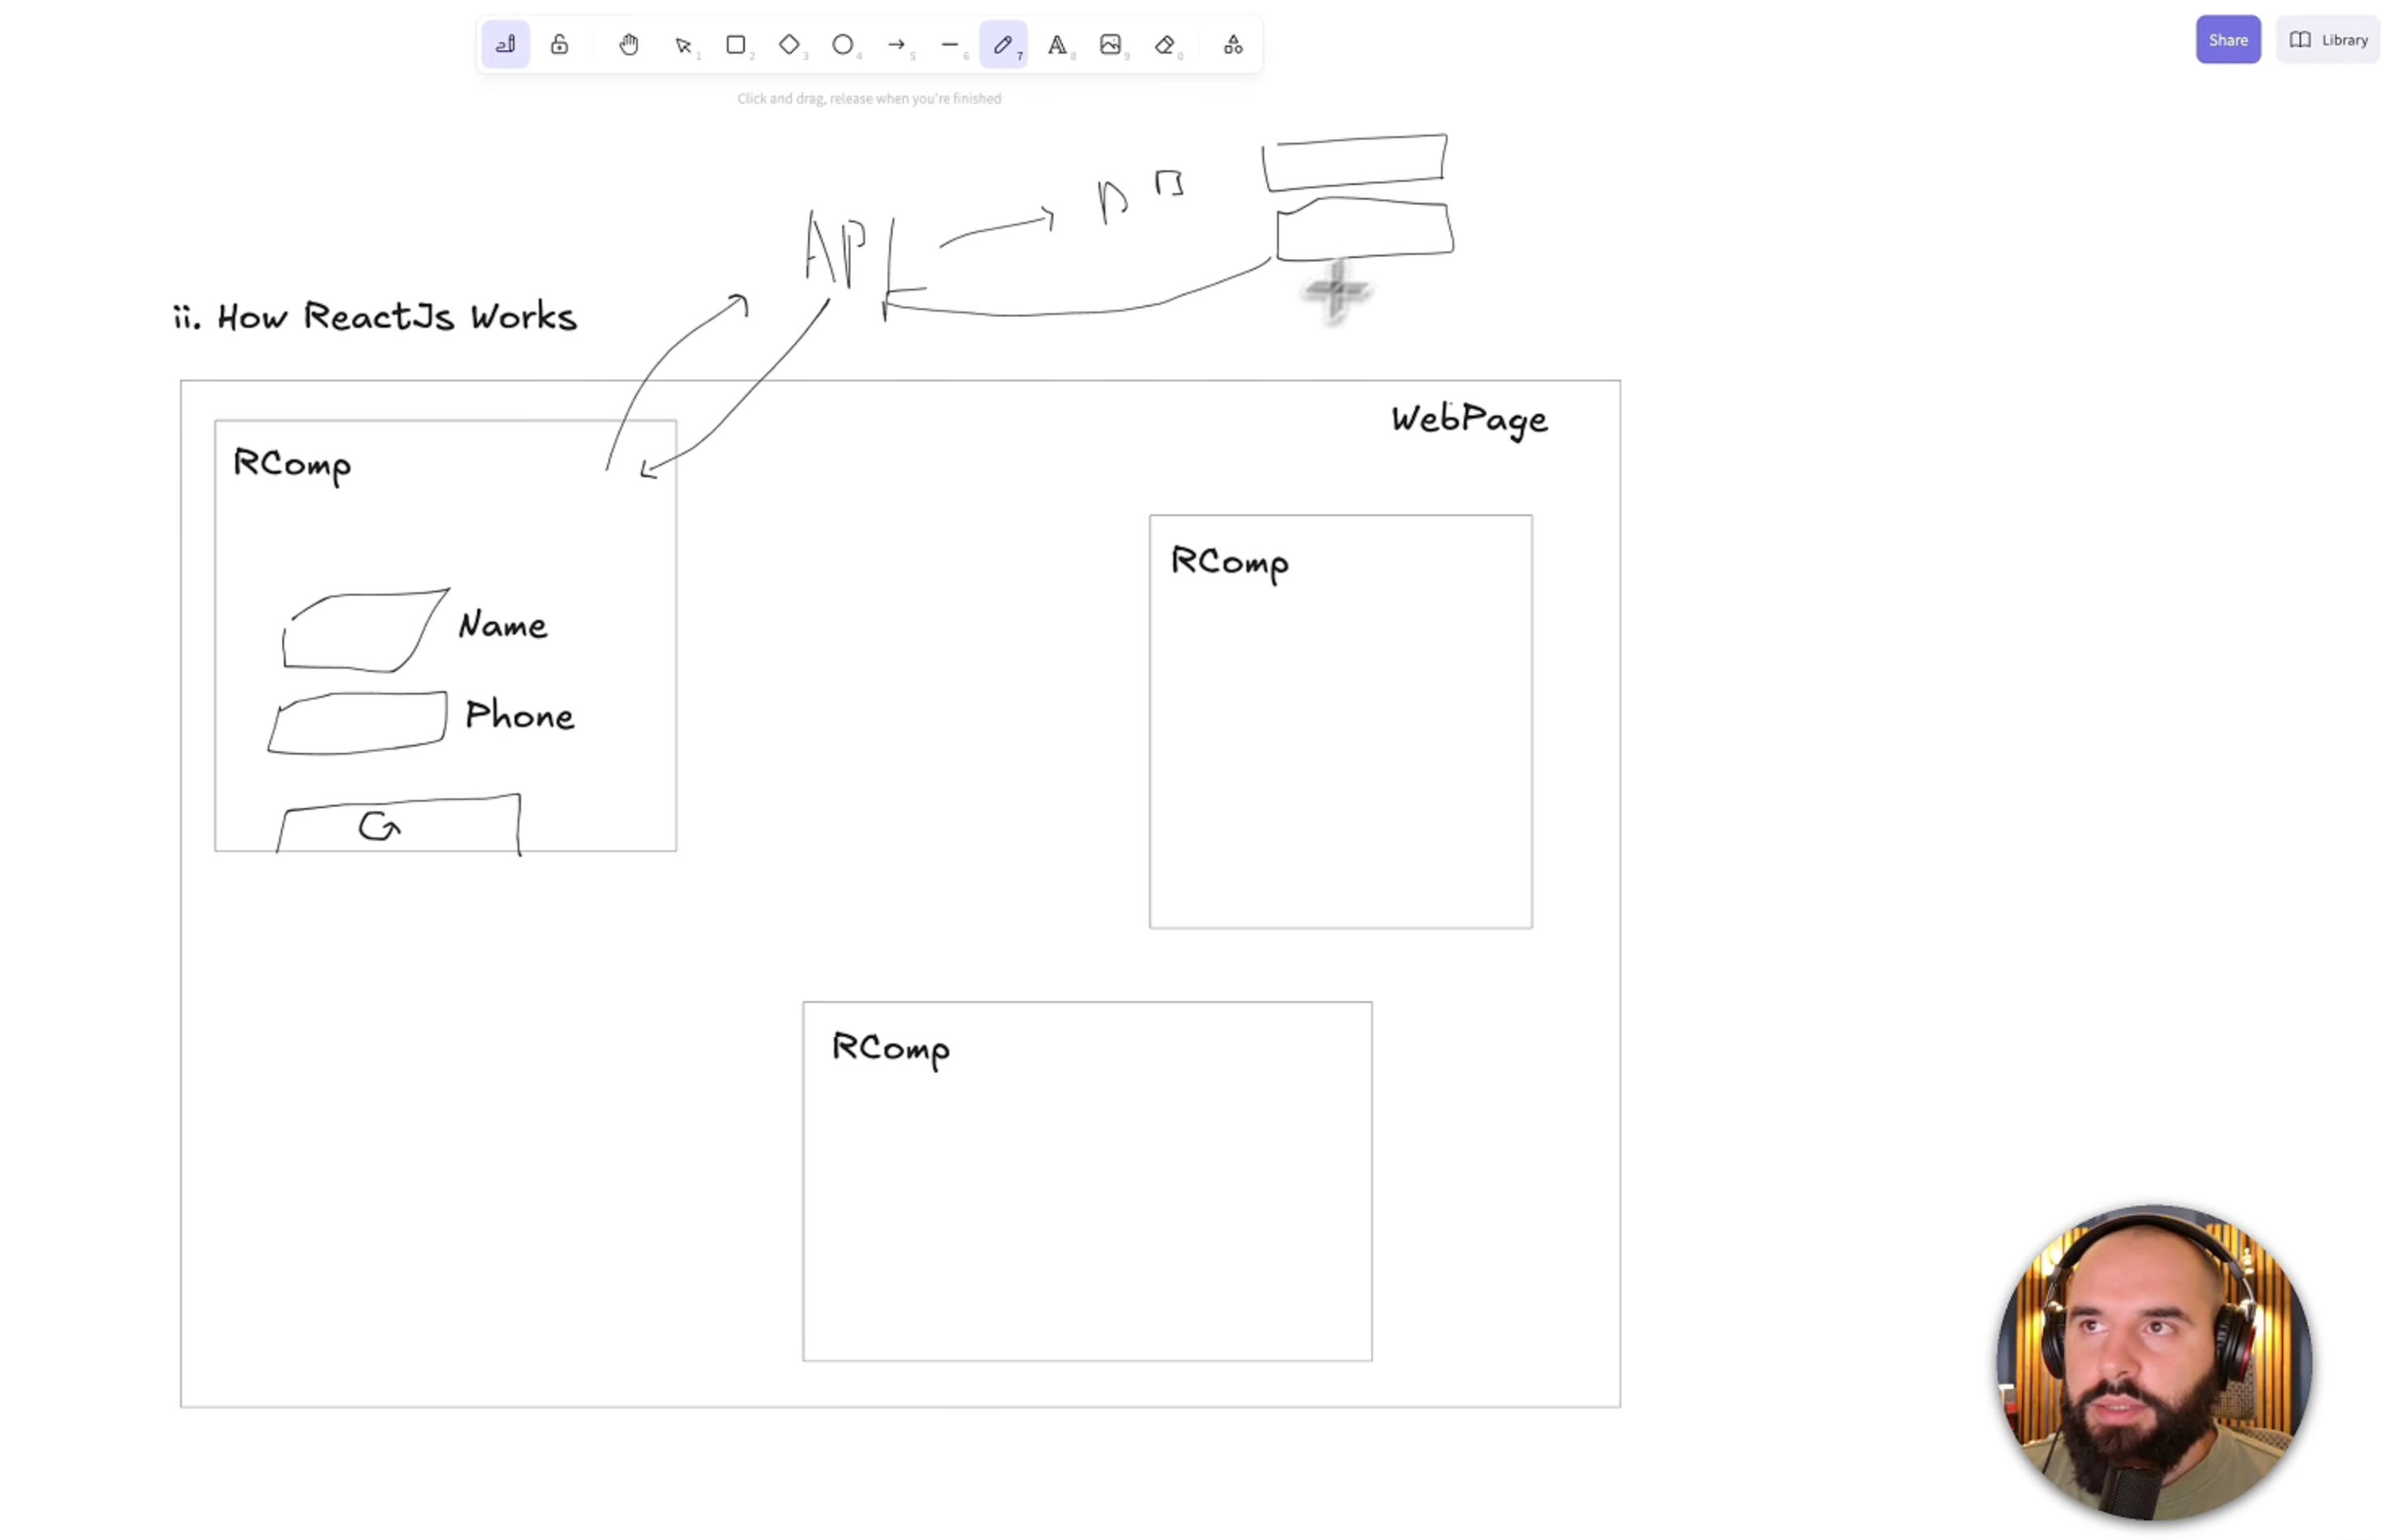Toggle pen mode in the toolbar

pyautogui.click(x=505, y=45)
